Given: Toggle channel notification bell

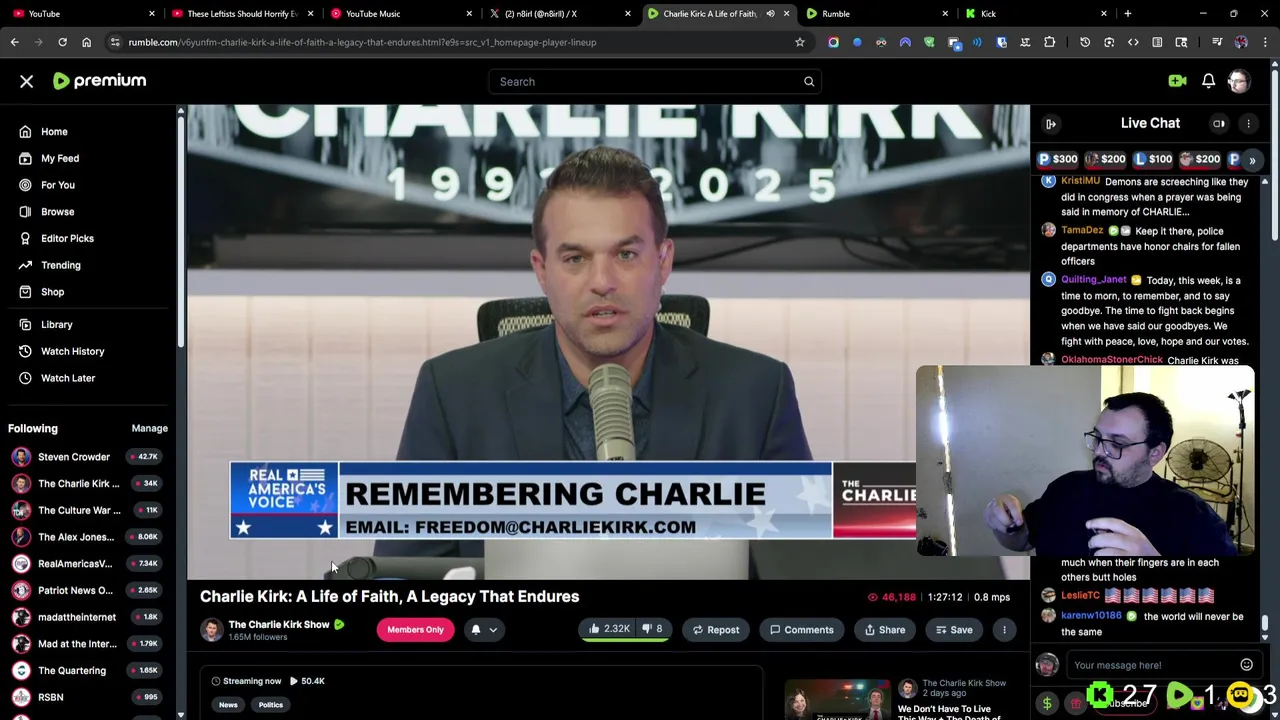Looking at the screenshot, I should click(x=476, y=630).
